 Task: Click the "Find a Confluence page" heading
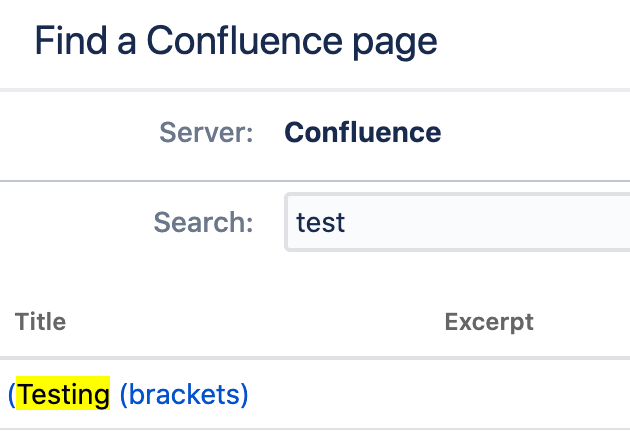coord(236,42)
